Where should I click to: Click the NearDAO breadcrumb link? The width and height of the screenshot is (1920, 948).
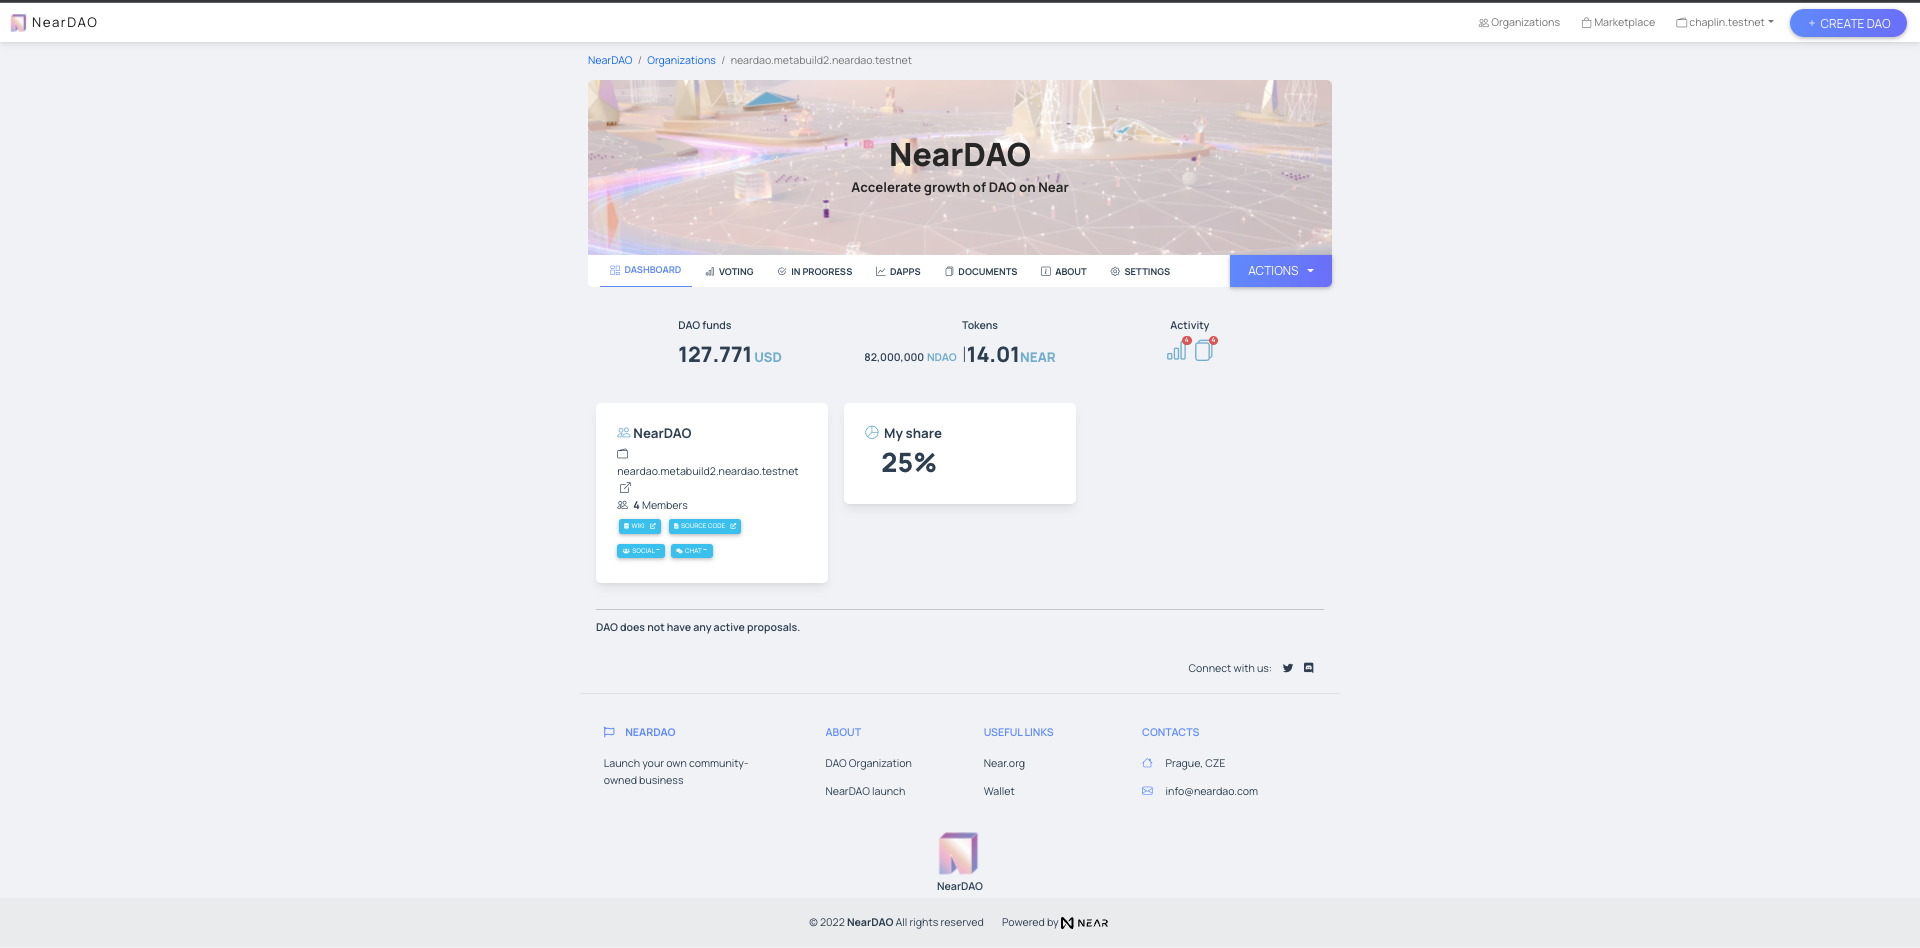click(610, 61)
